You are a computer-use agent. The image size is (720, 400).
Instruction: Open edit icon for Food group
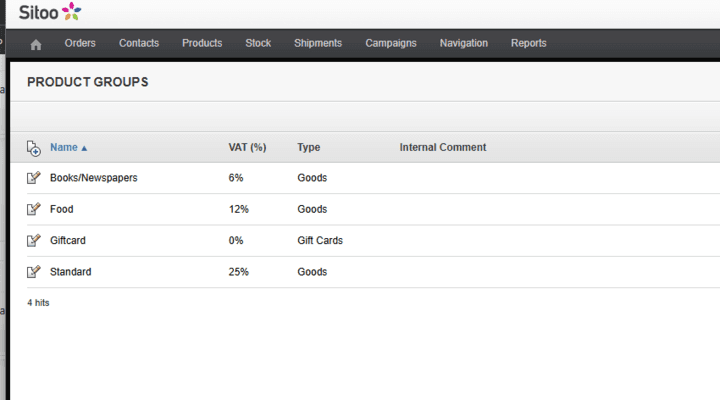tap(34, 210)
